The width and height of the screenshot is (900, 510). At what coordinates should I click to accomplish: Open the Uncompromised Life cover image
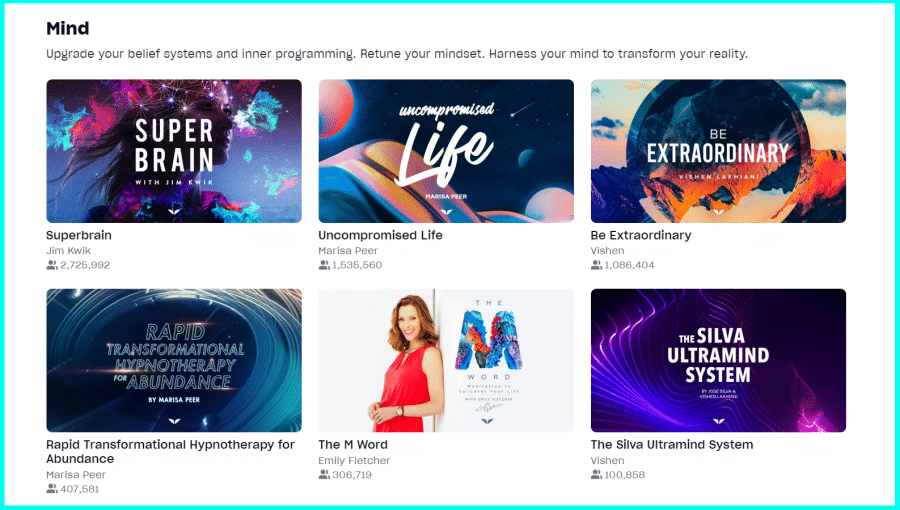coord(446,151)
